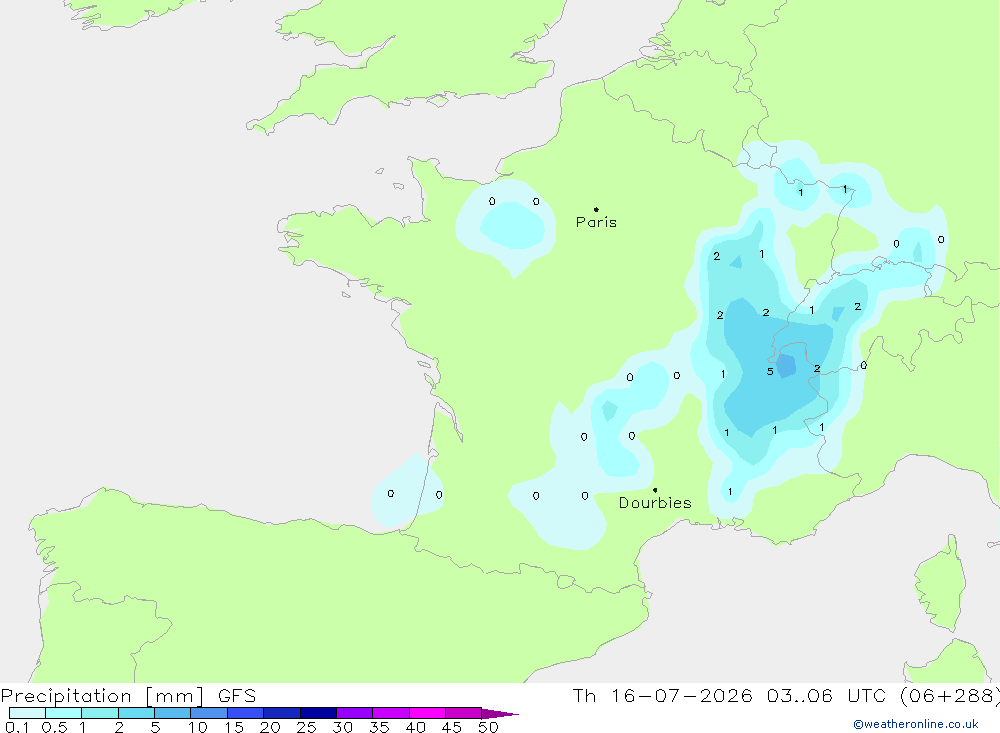1000x733 pixels.
Task: Click the '5' precipitation value on the map
Action: [770, 372]
